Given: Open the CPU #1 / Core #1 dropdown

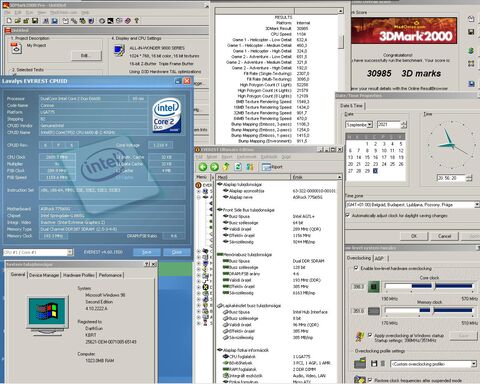Looking at the screenshot, I should click(x=70, y=252).
